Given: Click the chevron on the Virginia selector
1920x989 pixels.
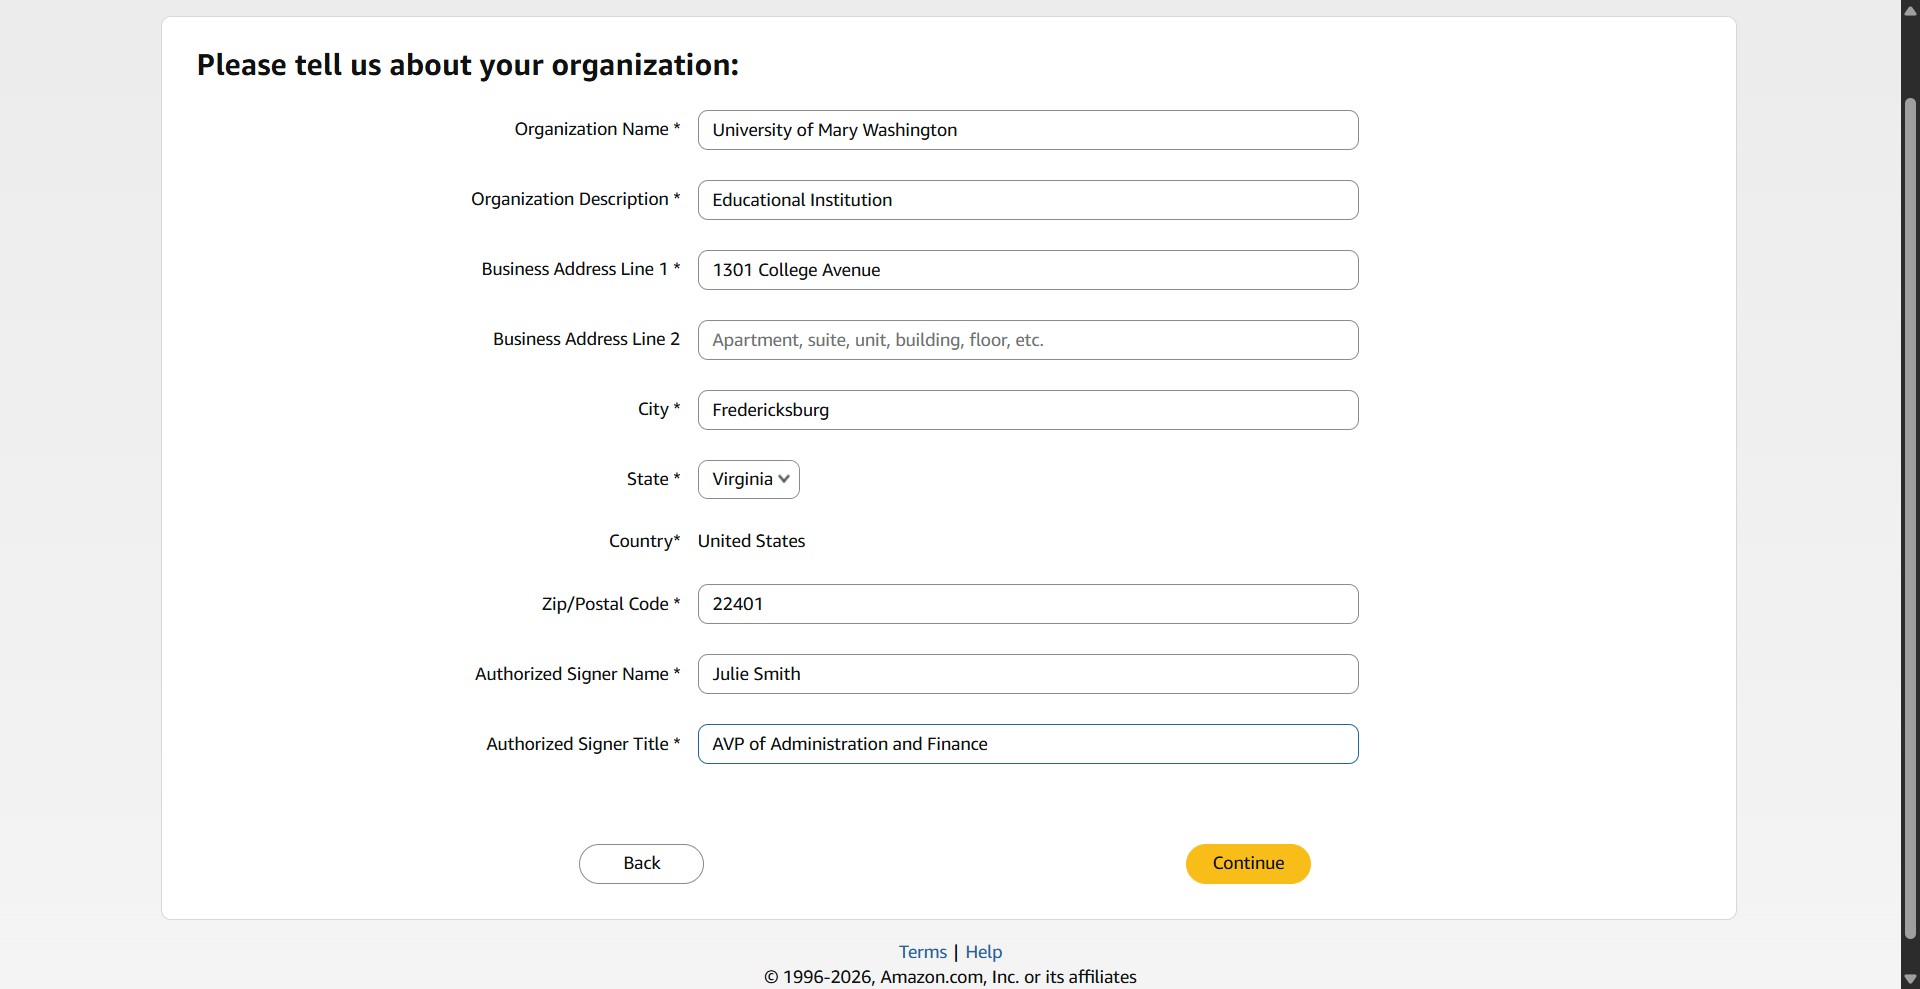Looking at the screenshot, I should tap(785, 479).
